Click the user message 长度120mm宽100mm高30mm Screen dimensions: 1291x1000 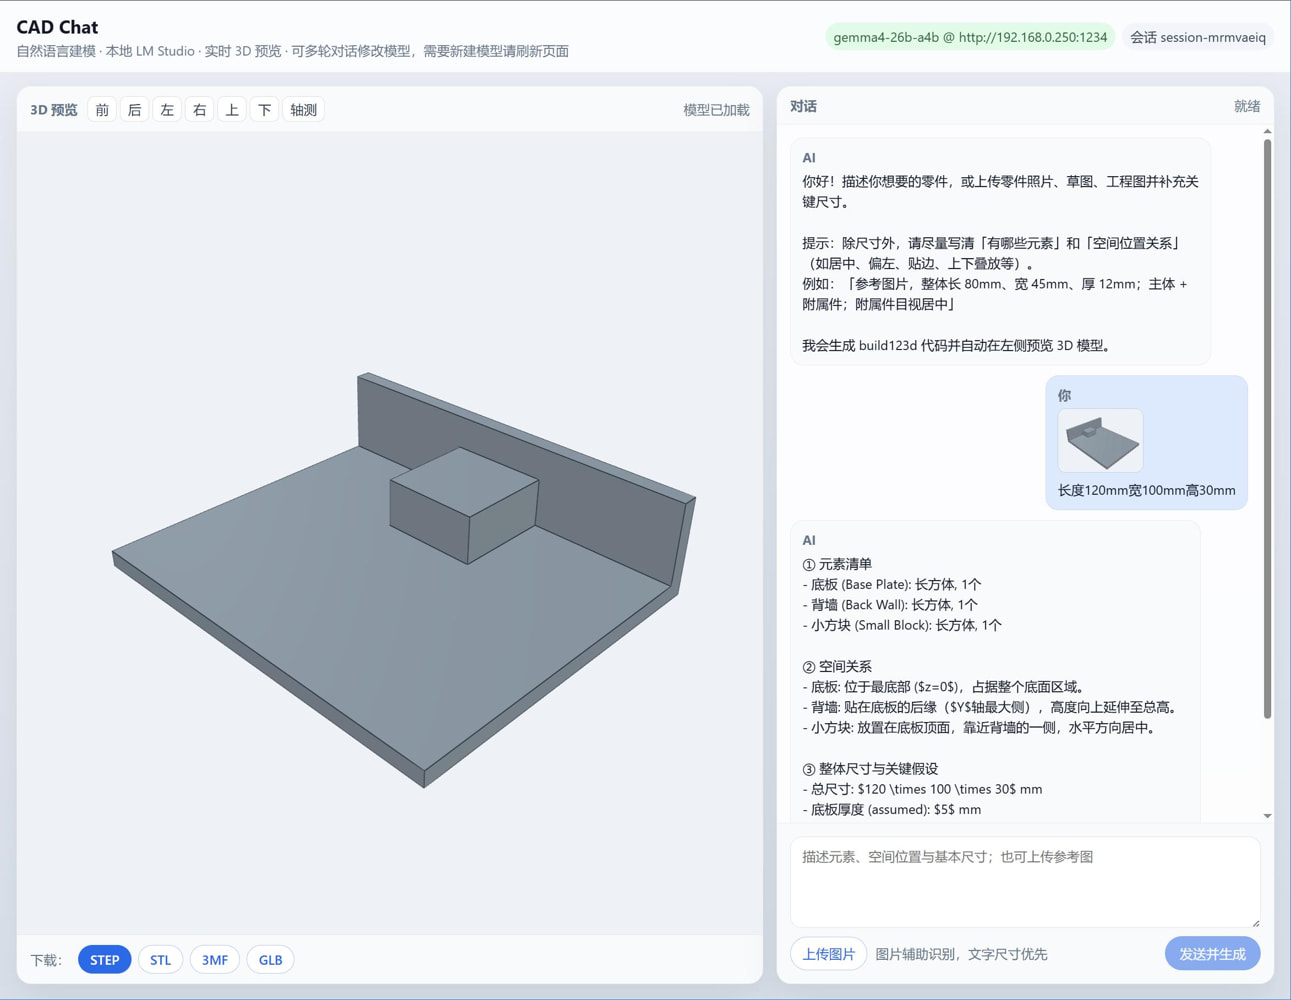[1147, 491]
